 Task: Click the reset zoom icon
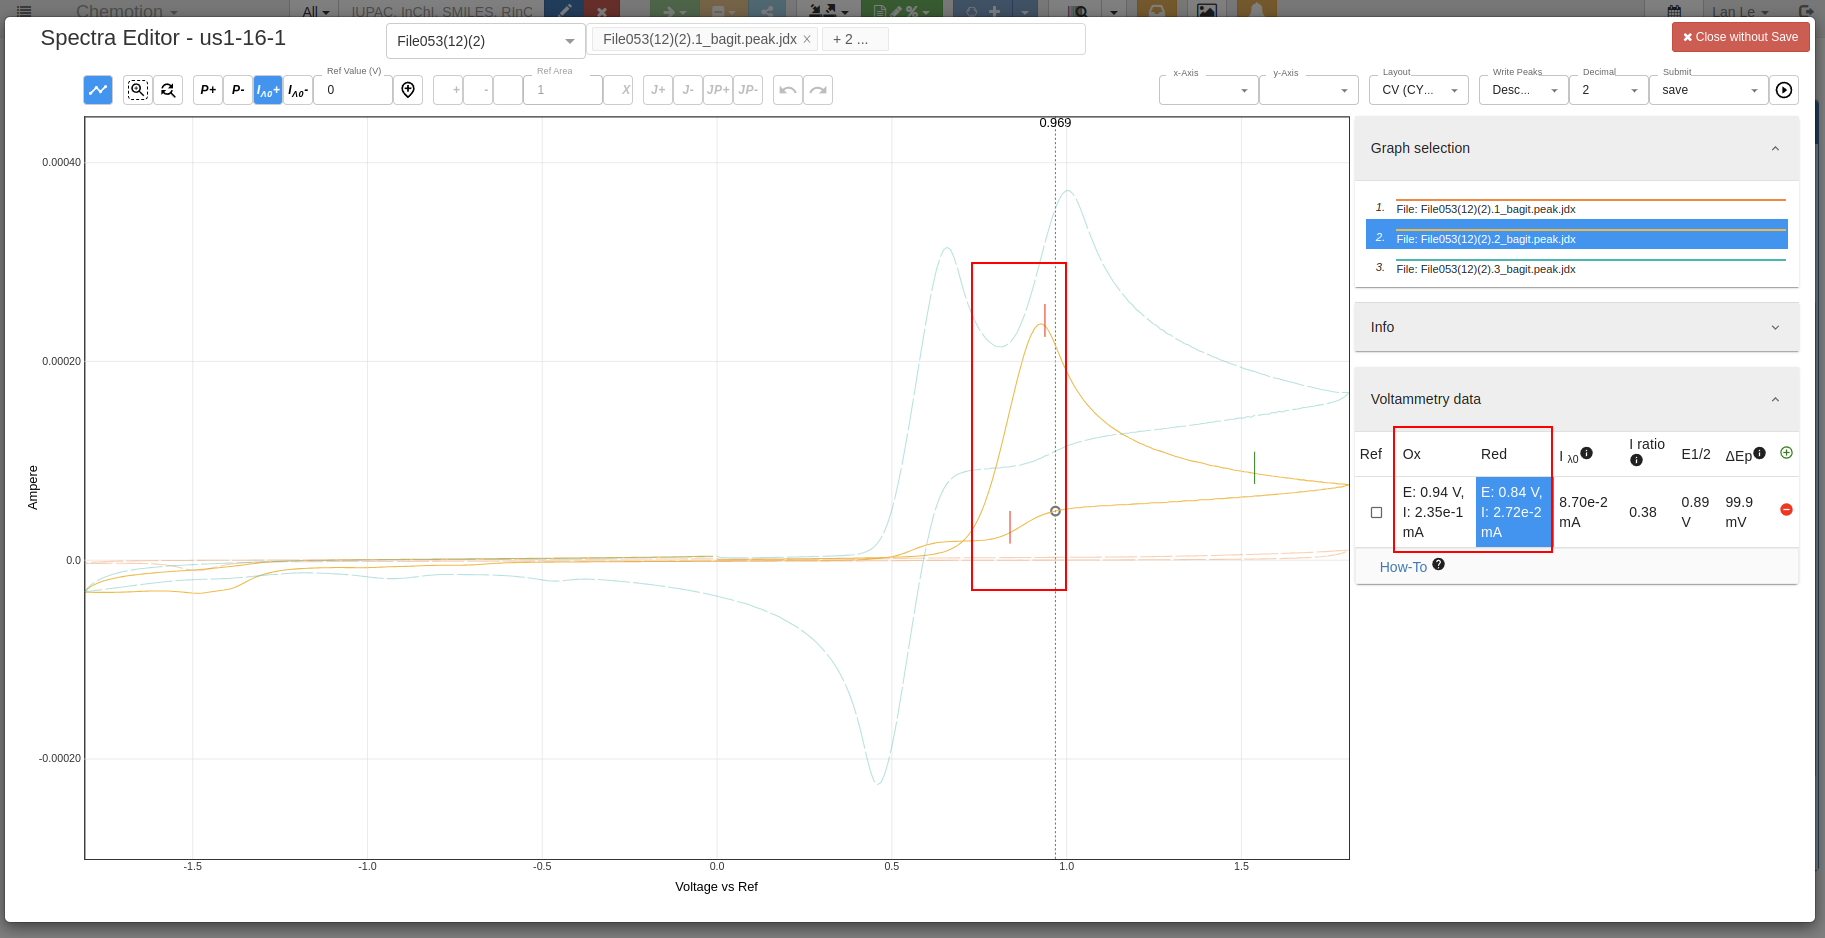(168, 90)
